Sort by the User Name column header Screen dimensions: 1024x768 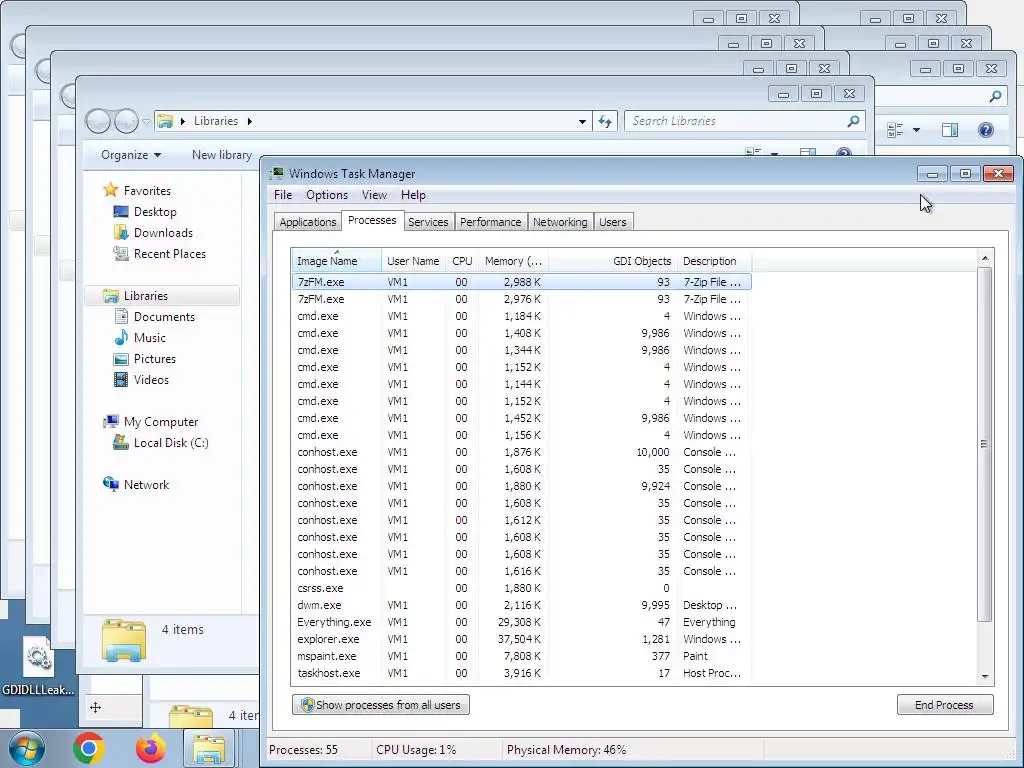click(x=413, y=261)
